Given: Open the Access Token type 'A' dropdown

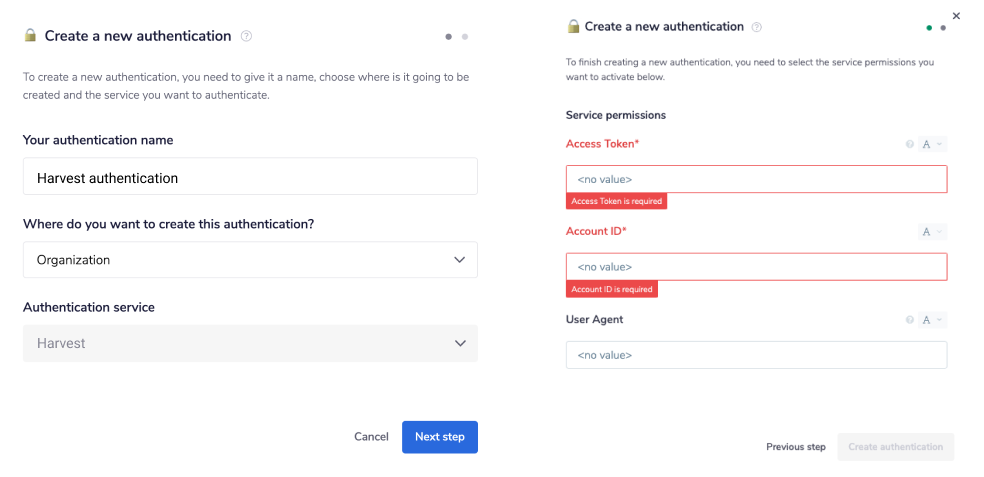Looking at the screenshot, I should tap(932, 144).
